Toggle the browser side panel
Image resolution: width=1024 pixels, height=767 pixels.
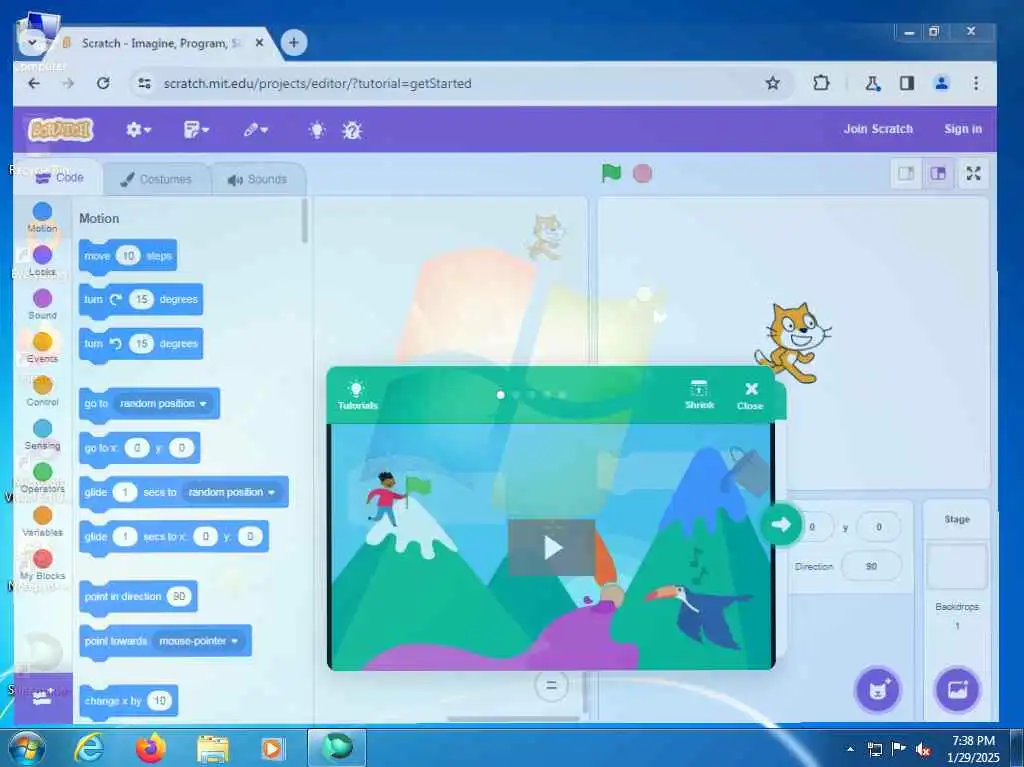pyautogui.click(x=906, y=83)
